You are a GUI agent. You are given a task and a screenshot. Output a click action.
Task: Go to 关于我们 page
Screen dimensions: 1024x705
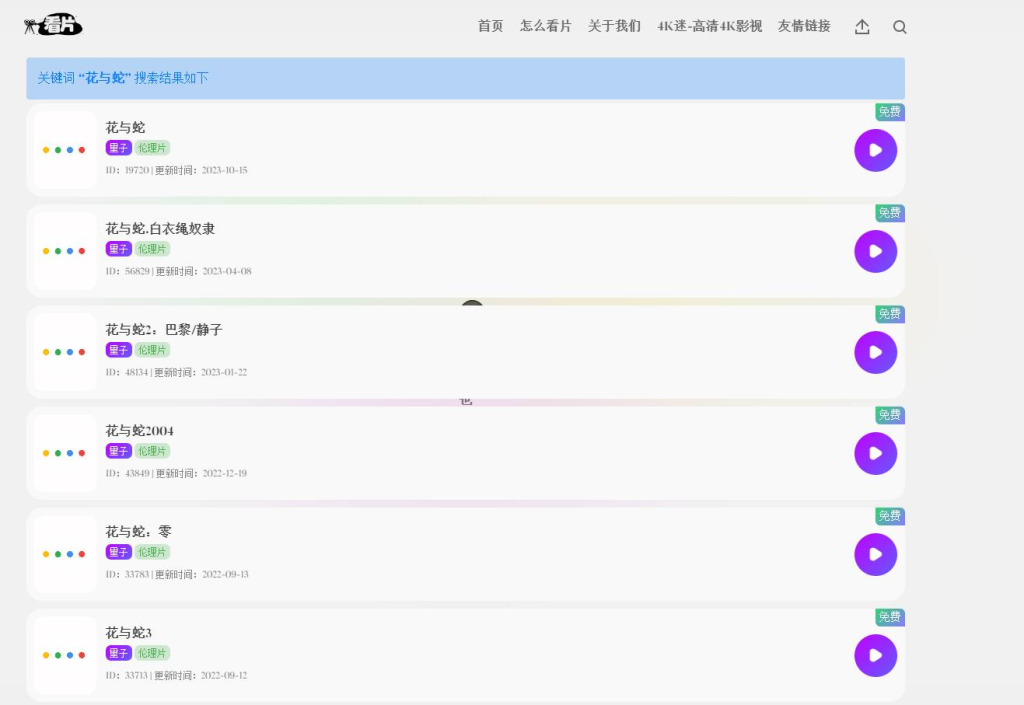coord(614,26)
